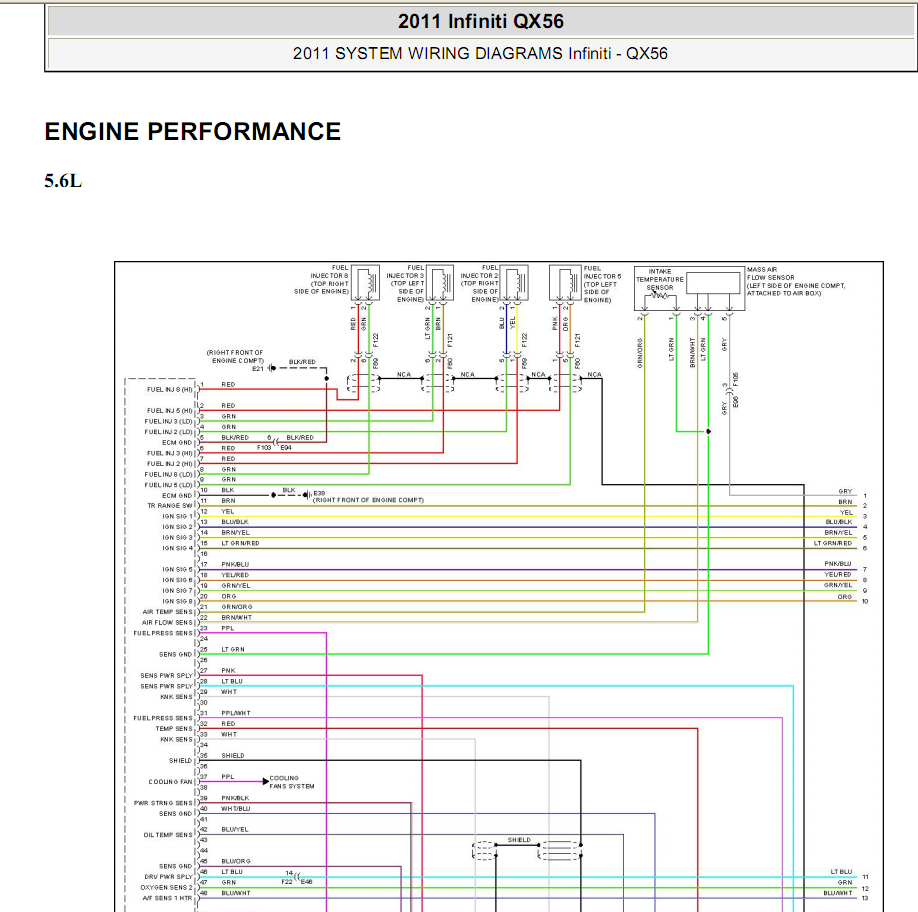Click the "INTAKE TEMPERATURE SENSOR" label
The image size is (918, 912).
(660, 280)
